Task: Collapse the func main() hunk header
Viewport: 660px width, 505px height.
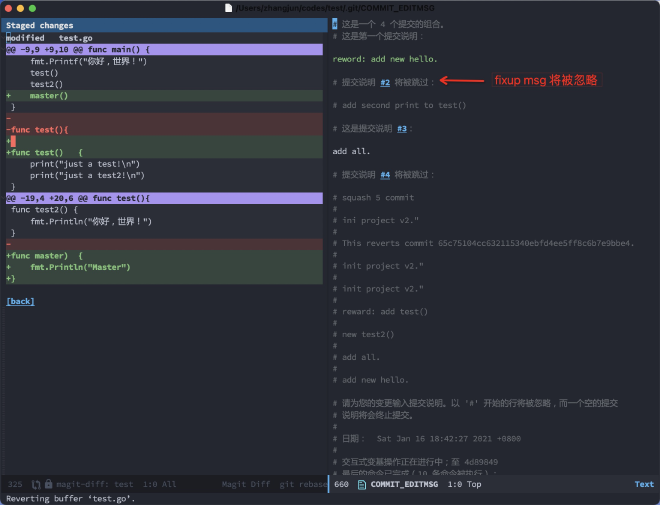Action: coord(78,49)
